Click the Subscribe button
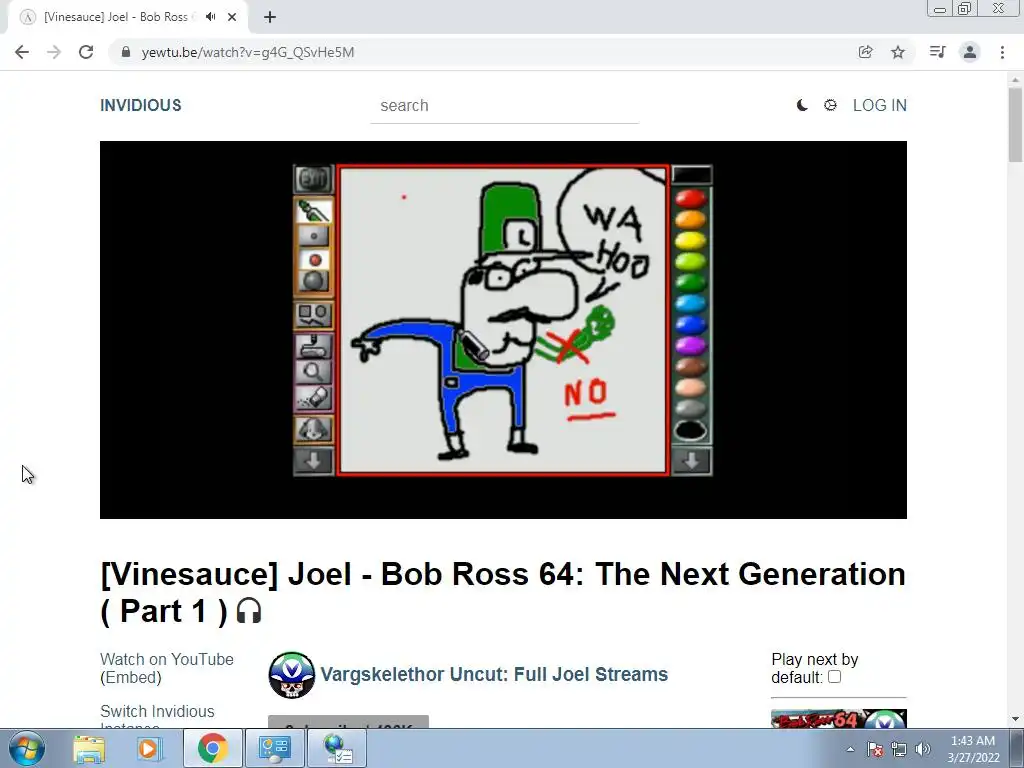 pyautogui.click(x=348, y=722)
